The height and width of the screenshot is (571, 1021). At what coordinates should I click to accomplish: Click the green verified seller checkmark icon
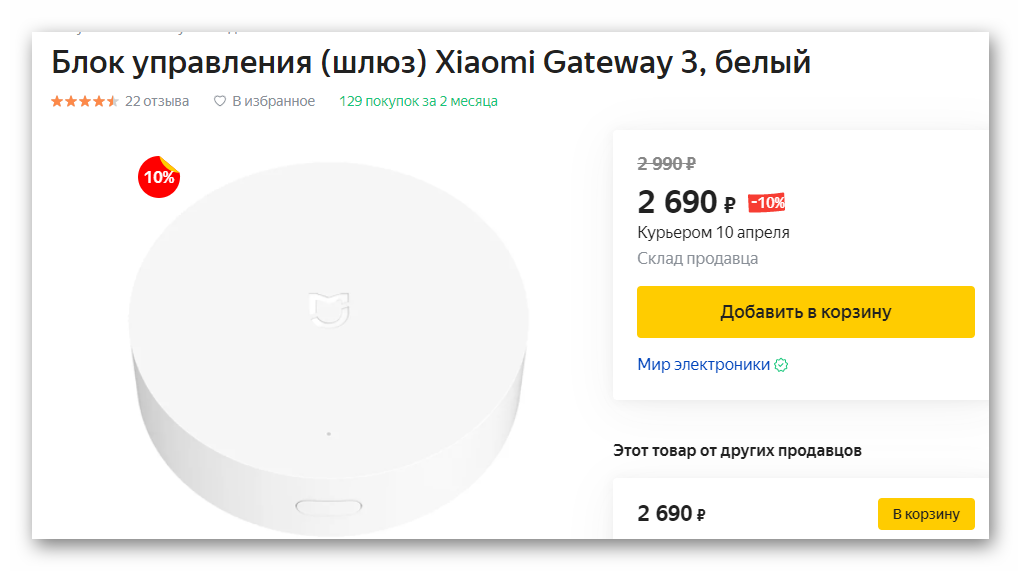[781, 365]
